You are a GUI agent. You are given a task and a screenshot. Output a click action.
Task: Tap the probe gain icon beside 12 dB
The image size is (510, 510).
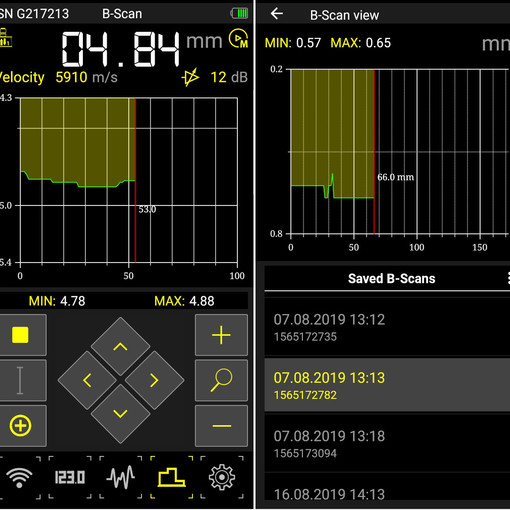tap(190, 77)
